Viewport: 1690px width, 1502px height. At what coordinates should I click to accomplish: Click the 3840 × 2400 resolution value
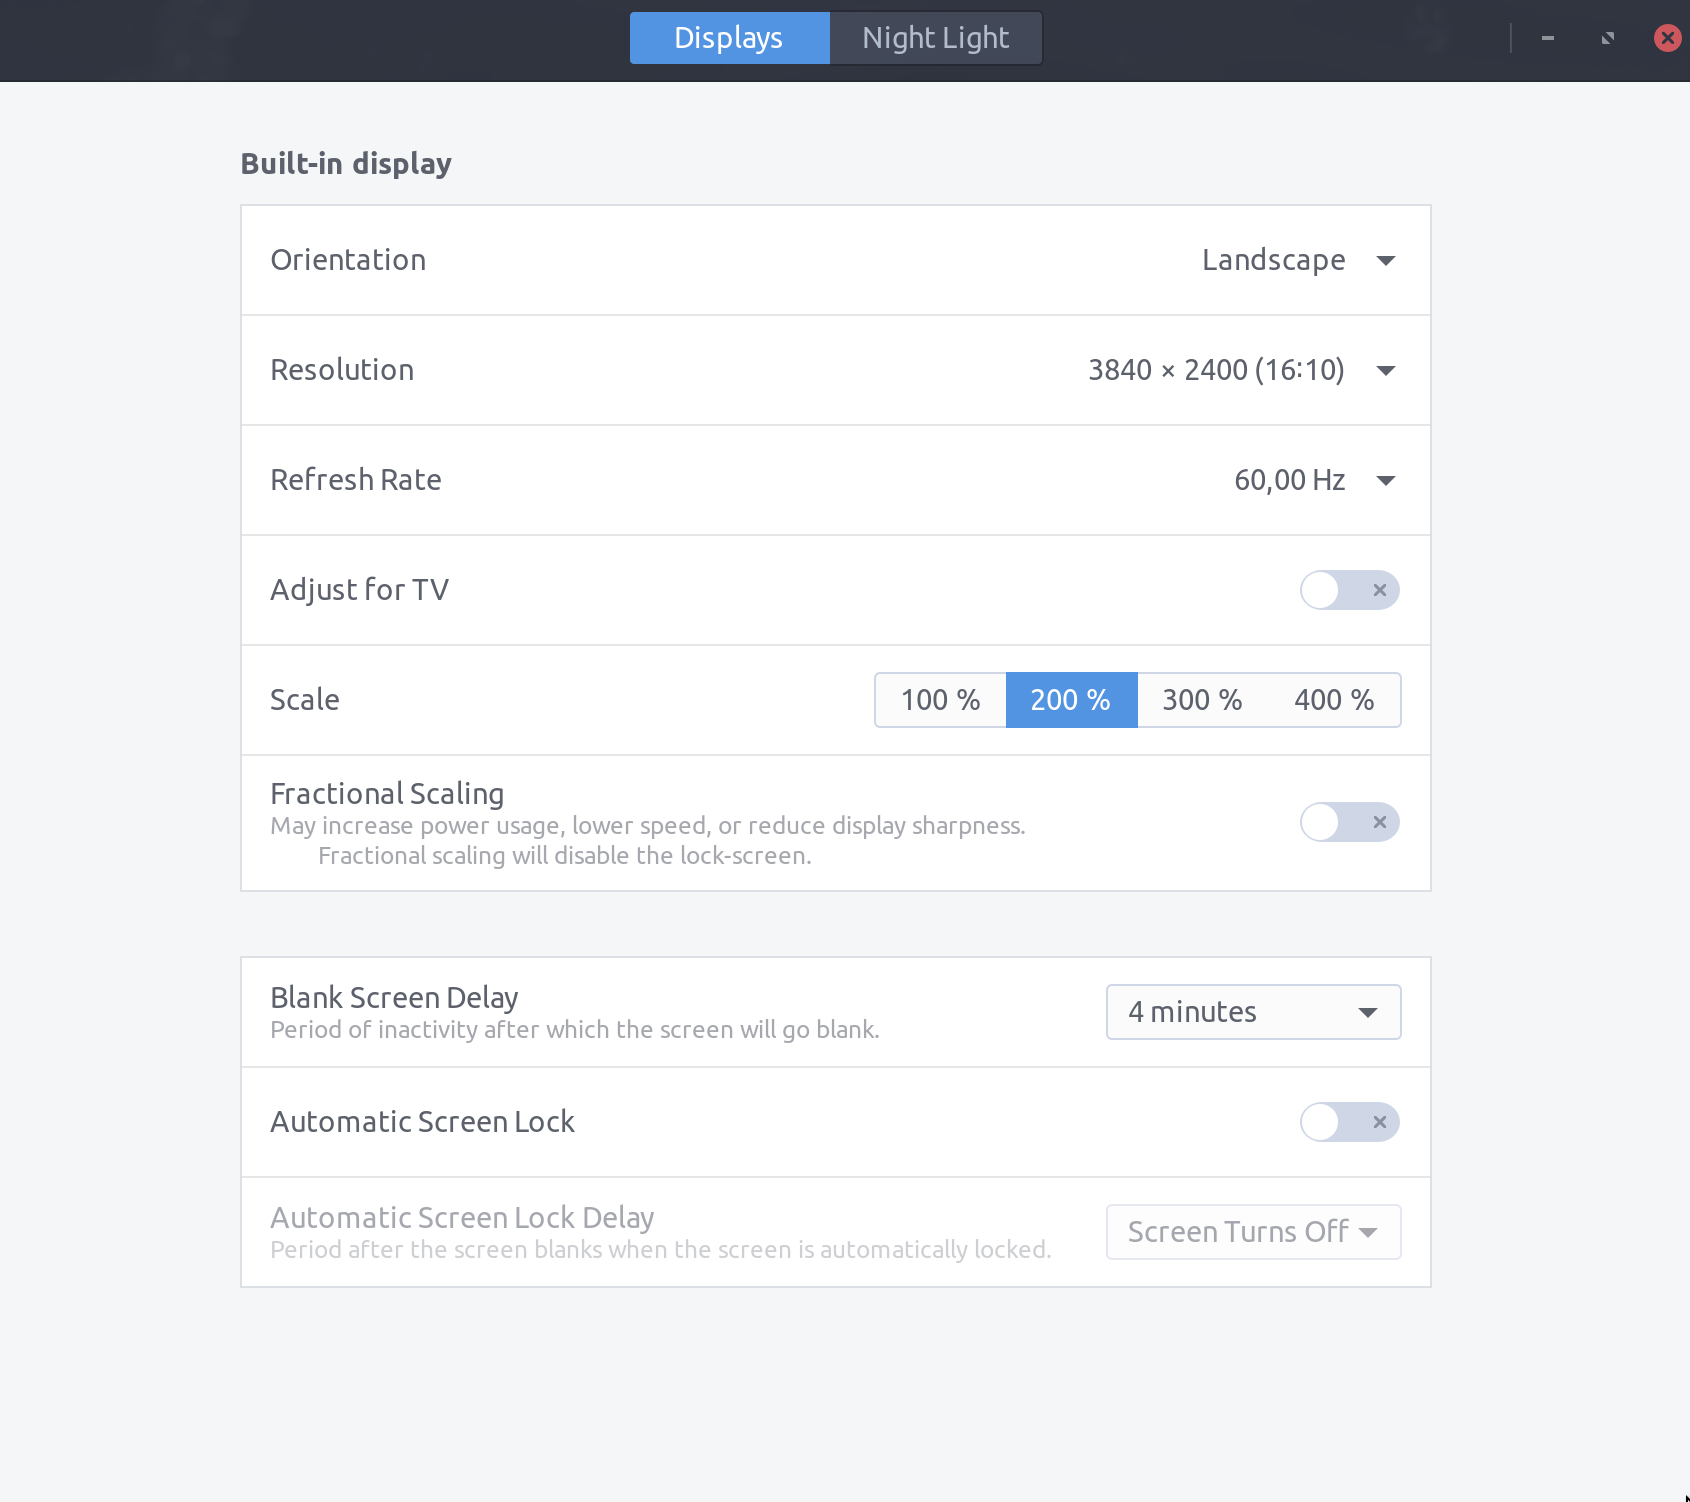[x=1216, y=370]
